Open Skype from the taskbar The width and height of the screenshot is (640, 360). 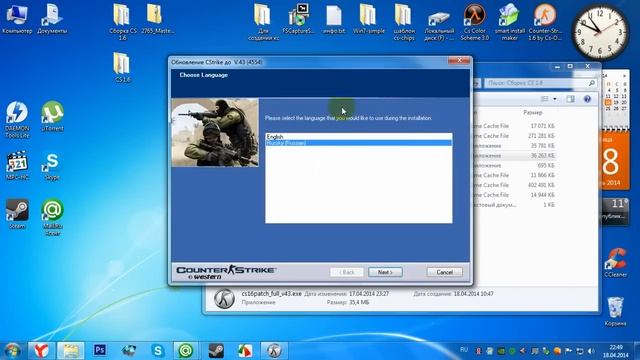(158, 350)
